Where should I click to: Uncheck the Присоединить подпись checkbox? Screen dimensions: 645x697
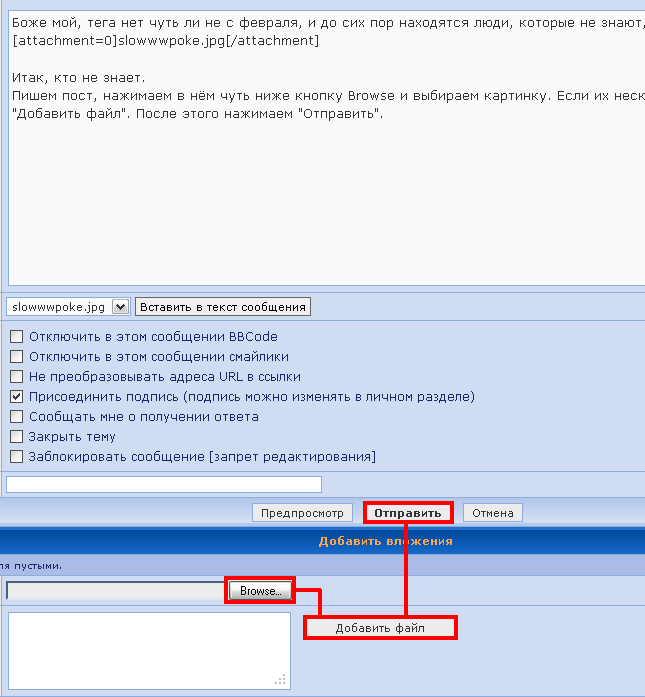click(16, 397)
